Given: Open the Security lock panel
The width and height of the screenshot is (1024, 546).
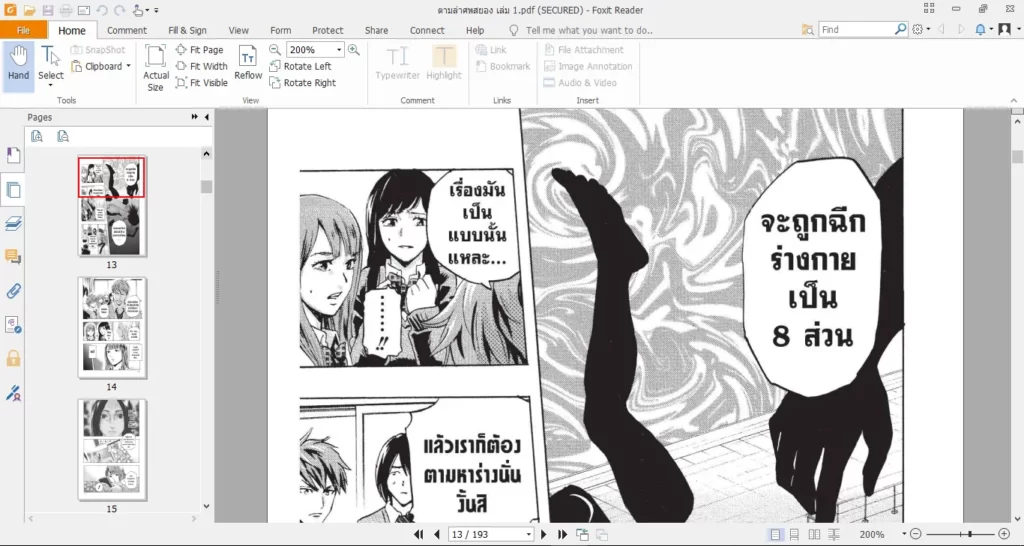Looking at the screenshot, I should coord(13,358).
